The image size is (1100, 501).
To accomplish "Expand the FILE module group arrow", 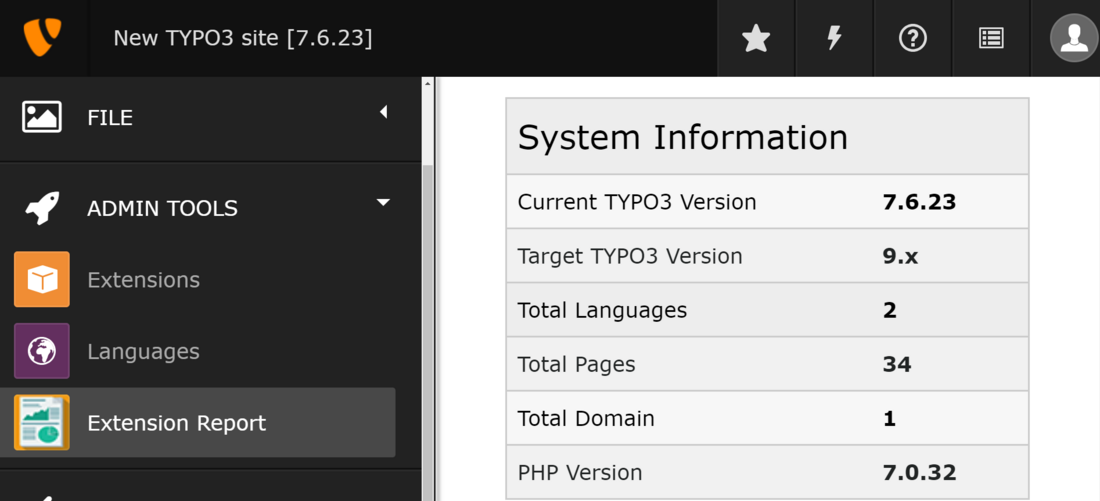I will coord(383,112).
